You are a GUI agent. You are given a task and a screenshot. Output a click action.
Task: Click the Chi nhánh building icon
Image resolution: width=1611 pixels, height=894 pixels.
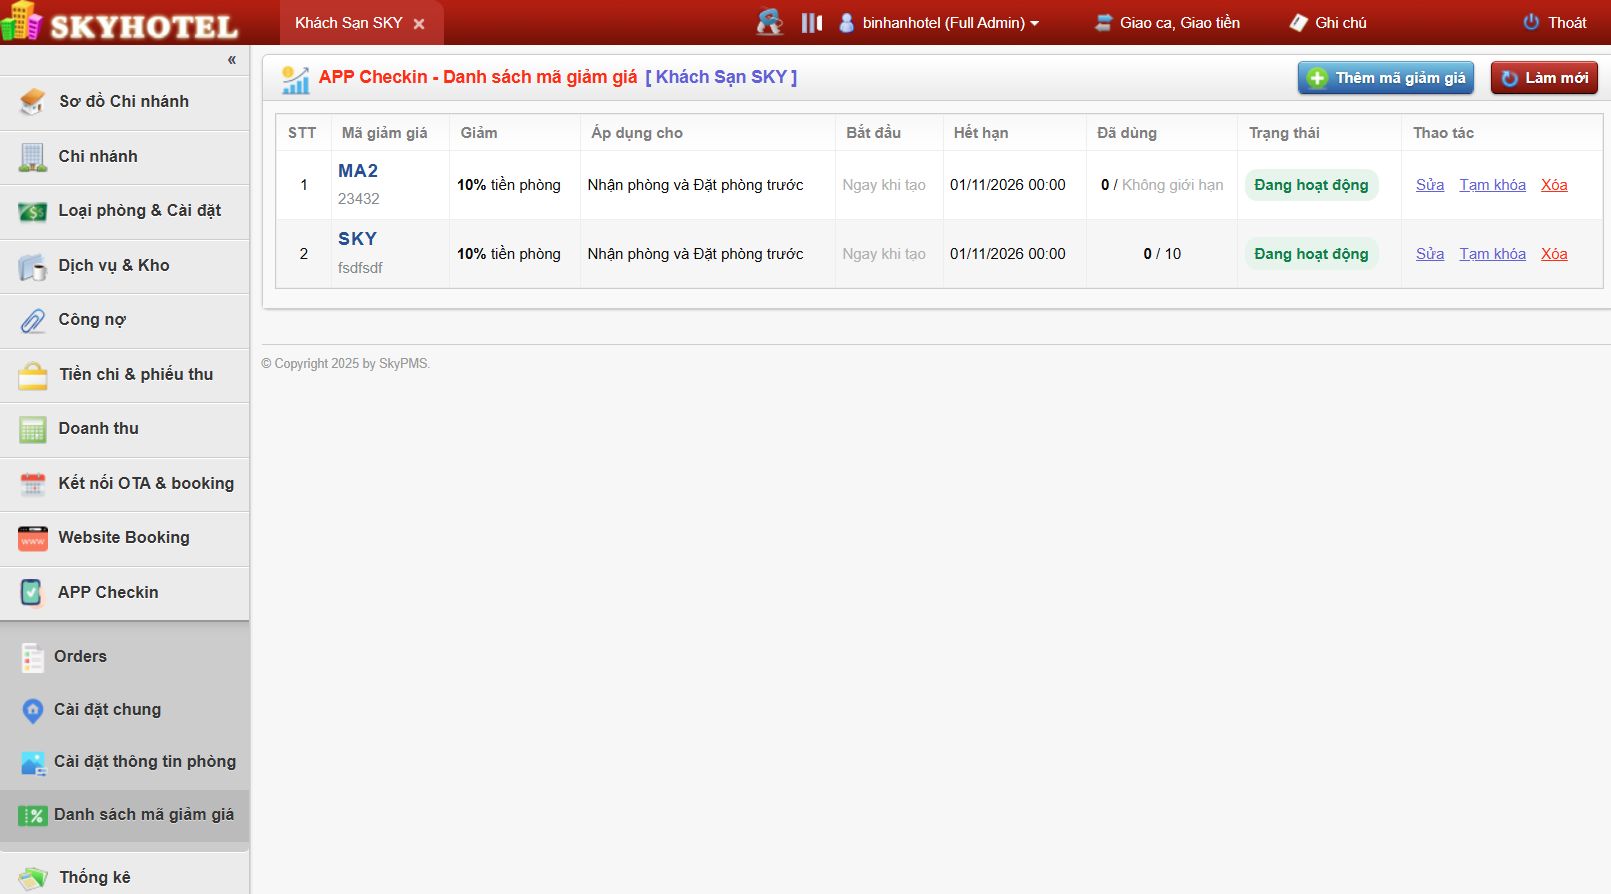point(32,156)
